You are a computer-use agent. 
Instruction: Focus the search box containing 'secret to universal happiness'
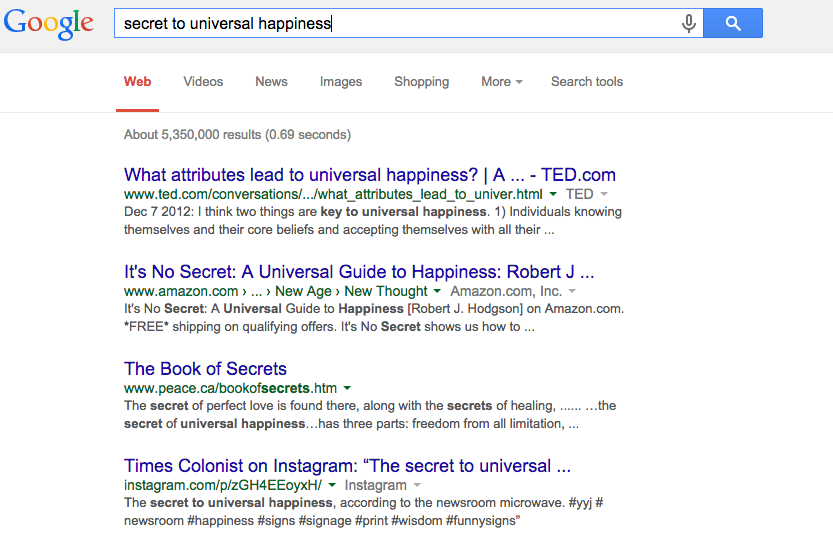coord(409,23)
